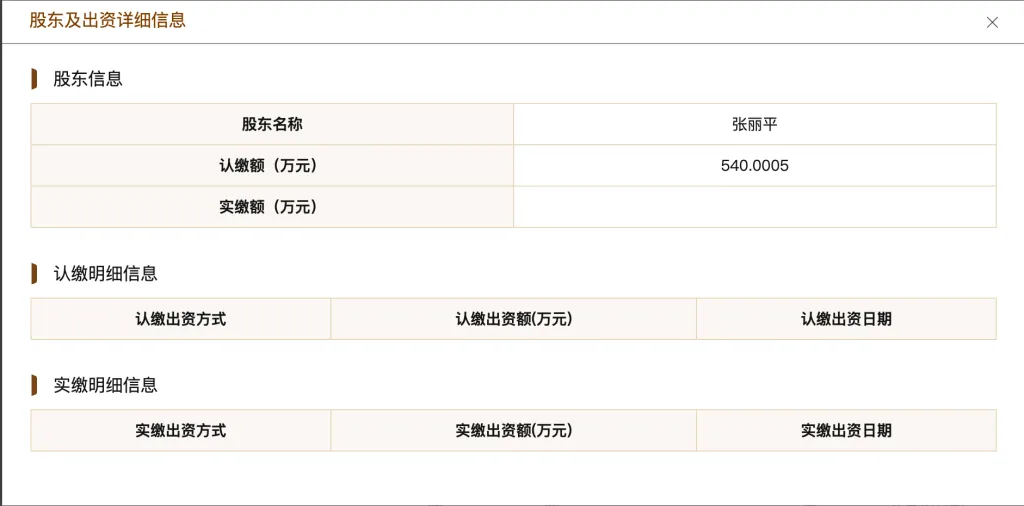
Task: Click the 认缴出资日期 column header
Action: coord(846,319)
